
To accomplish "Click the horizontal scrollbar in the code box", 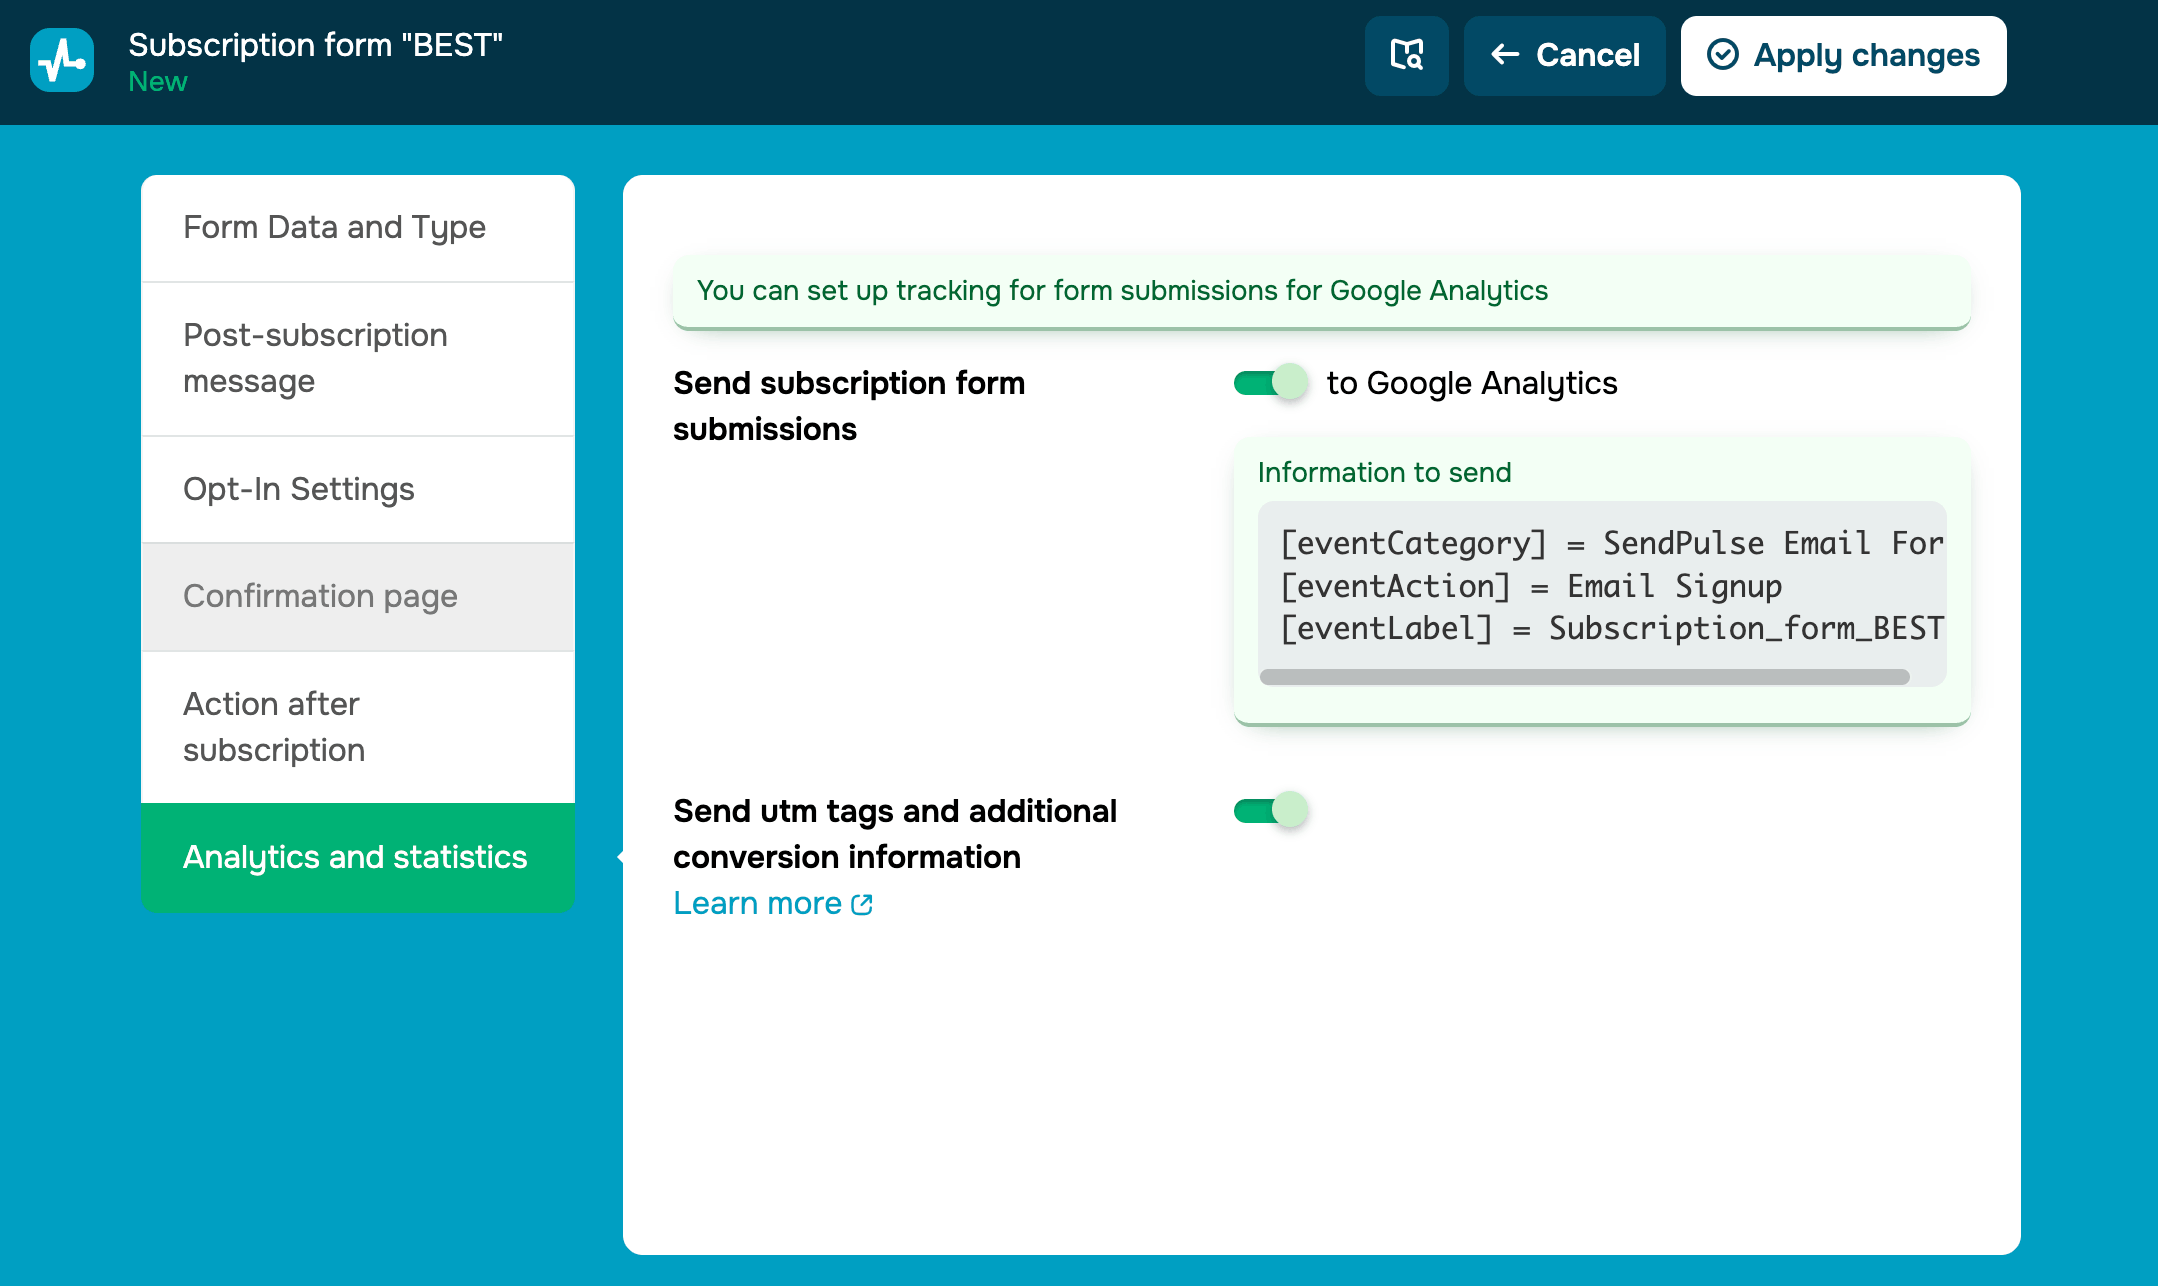I will pos(1584,677).
